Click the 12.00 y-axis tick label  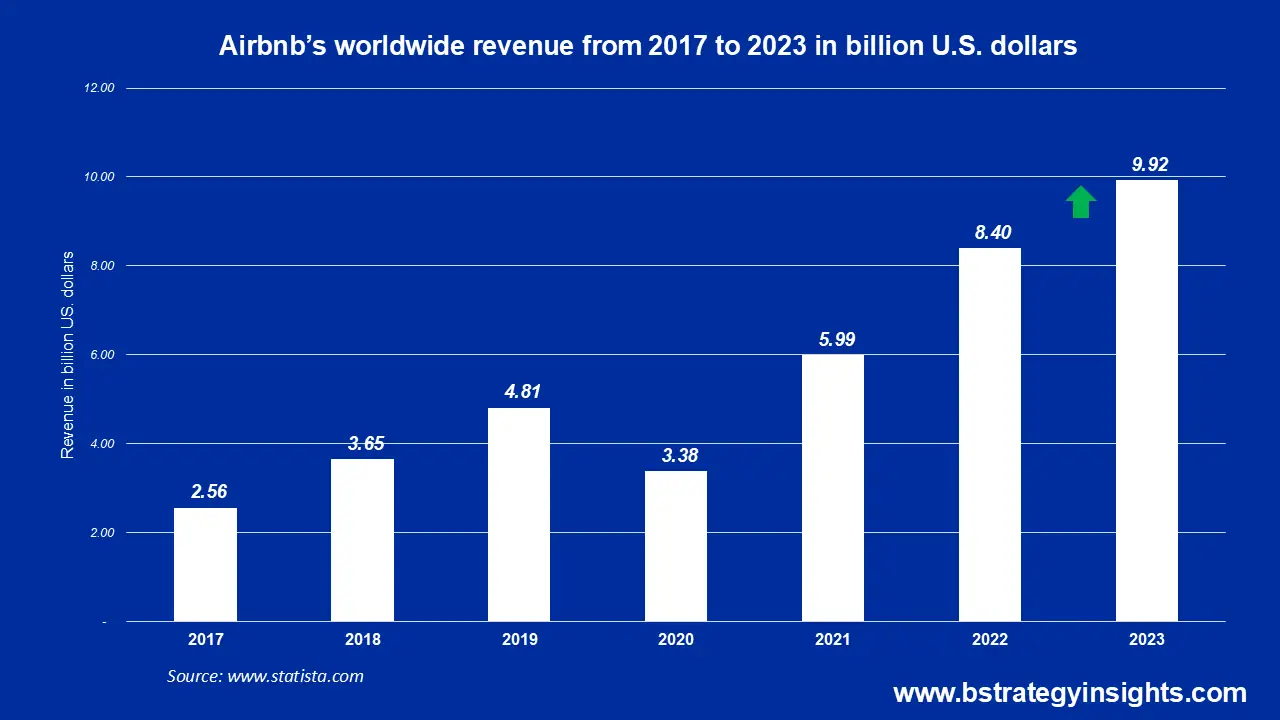pyautogui.click(x=99, y=88)
